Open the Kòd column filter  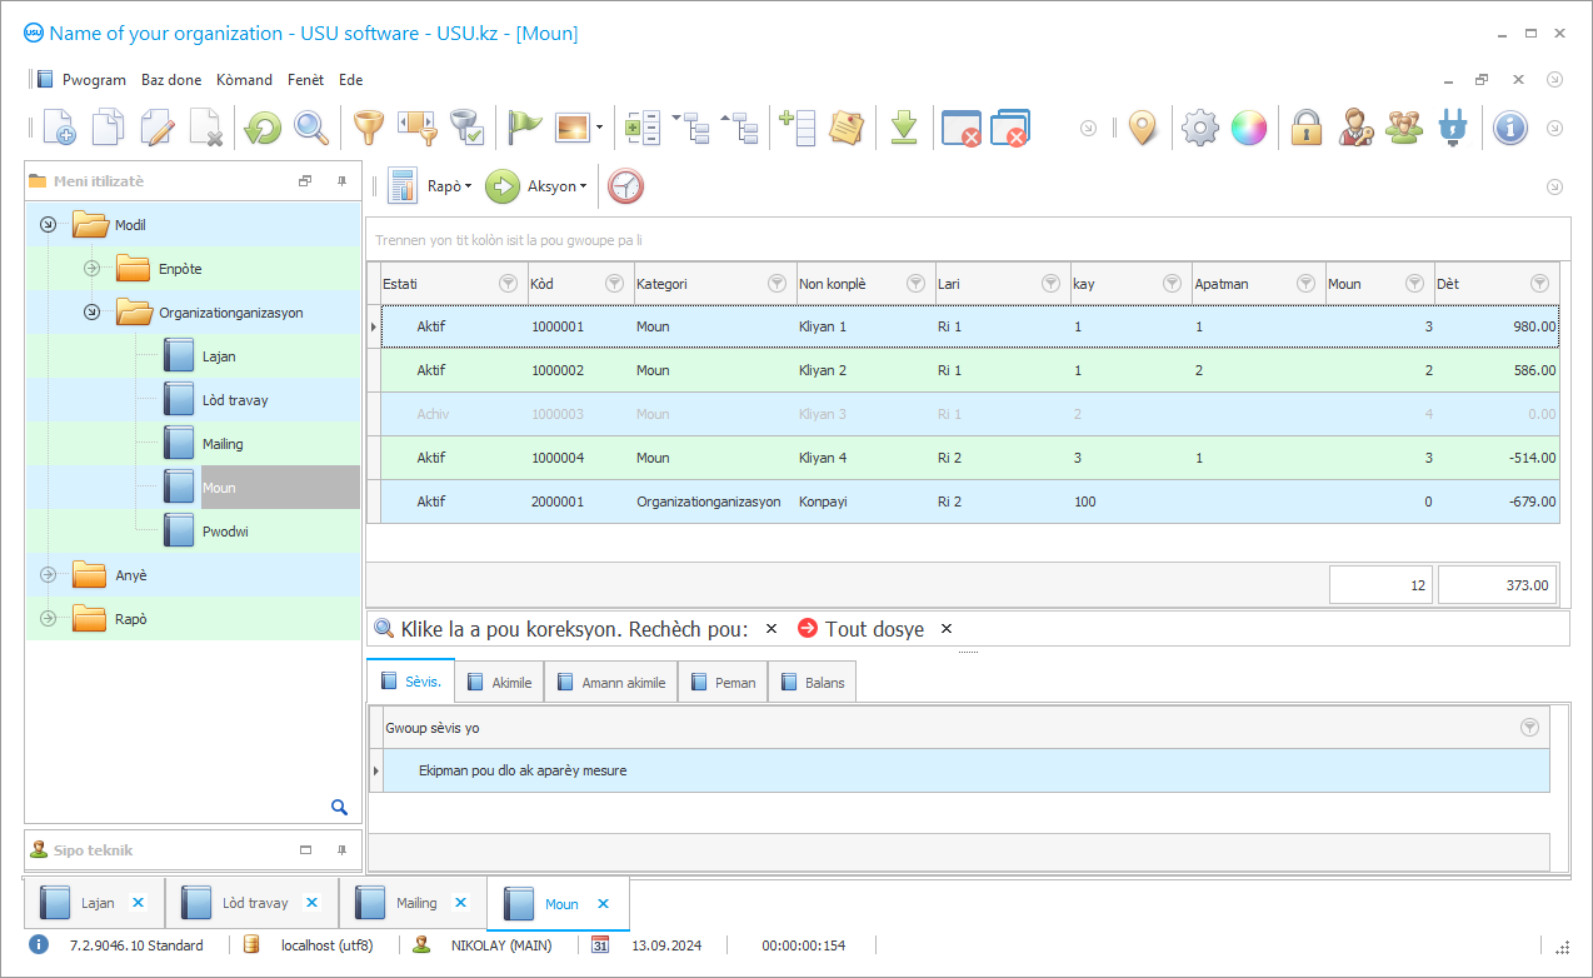[x=614, y=284]
